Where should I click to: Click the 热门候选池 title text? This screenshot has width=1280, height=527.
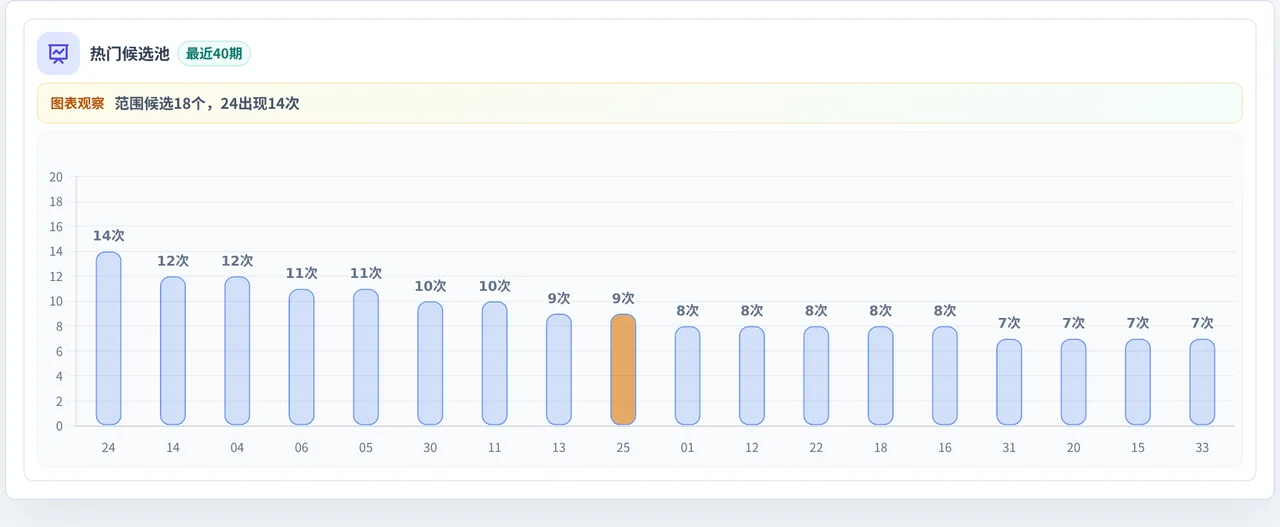click(x=130, y=54)
